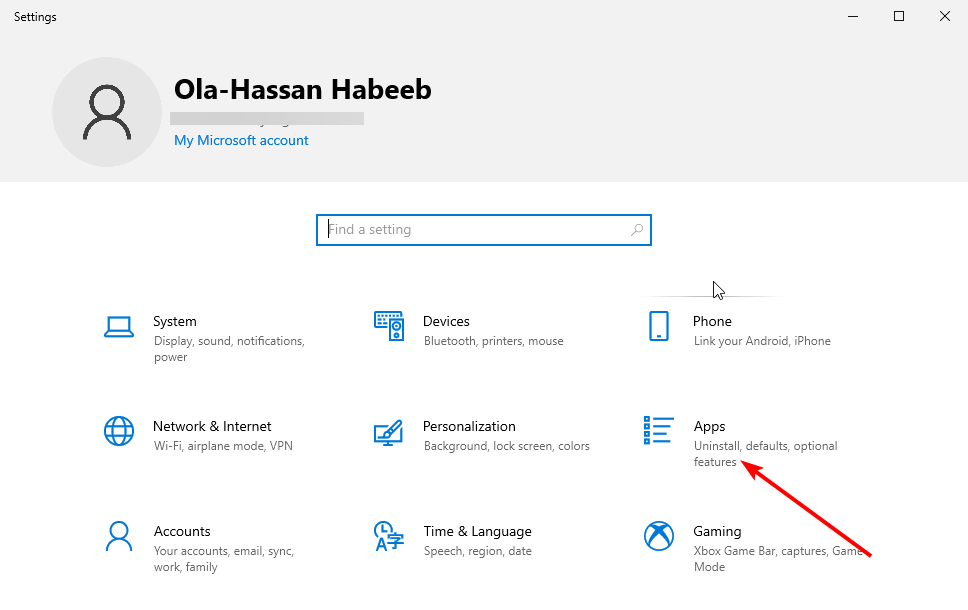This screenshot has width=968, height=610.
Task: Go to Devices settings
Action: pos(446,321)
